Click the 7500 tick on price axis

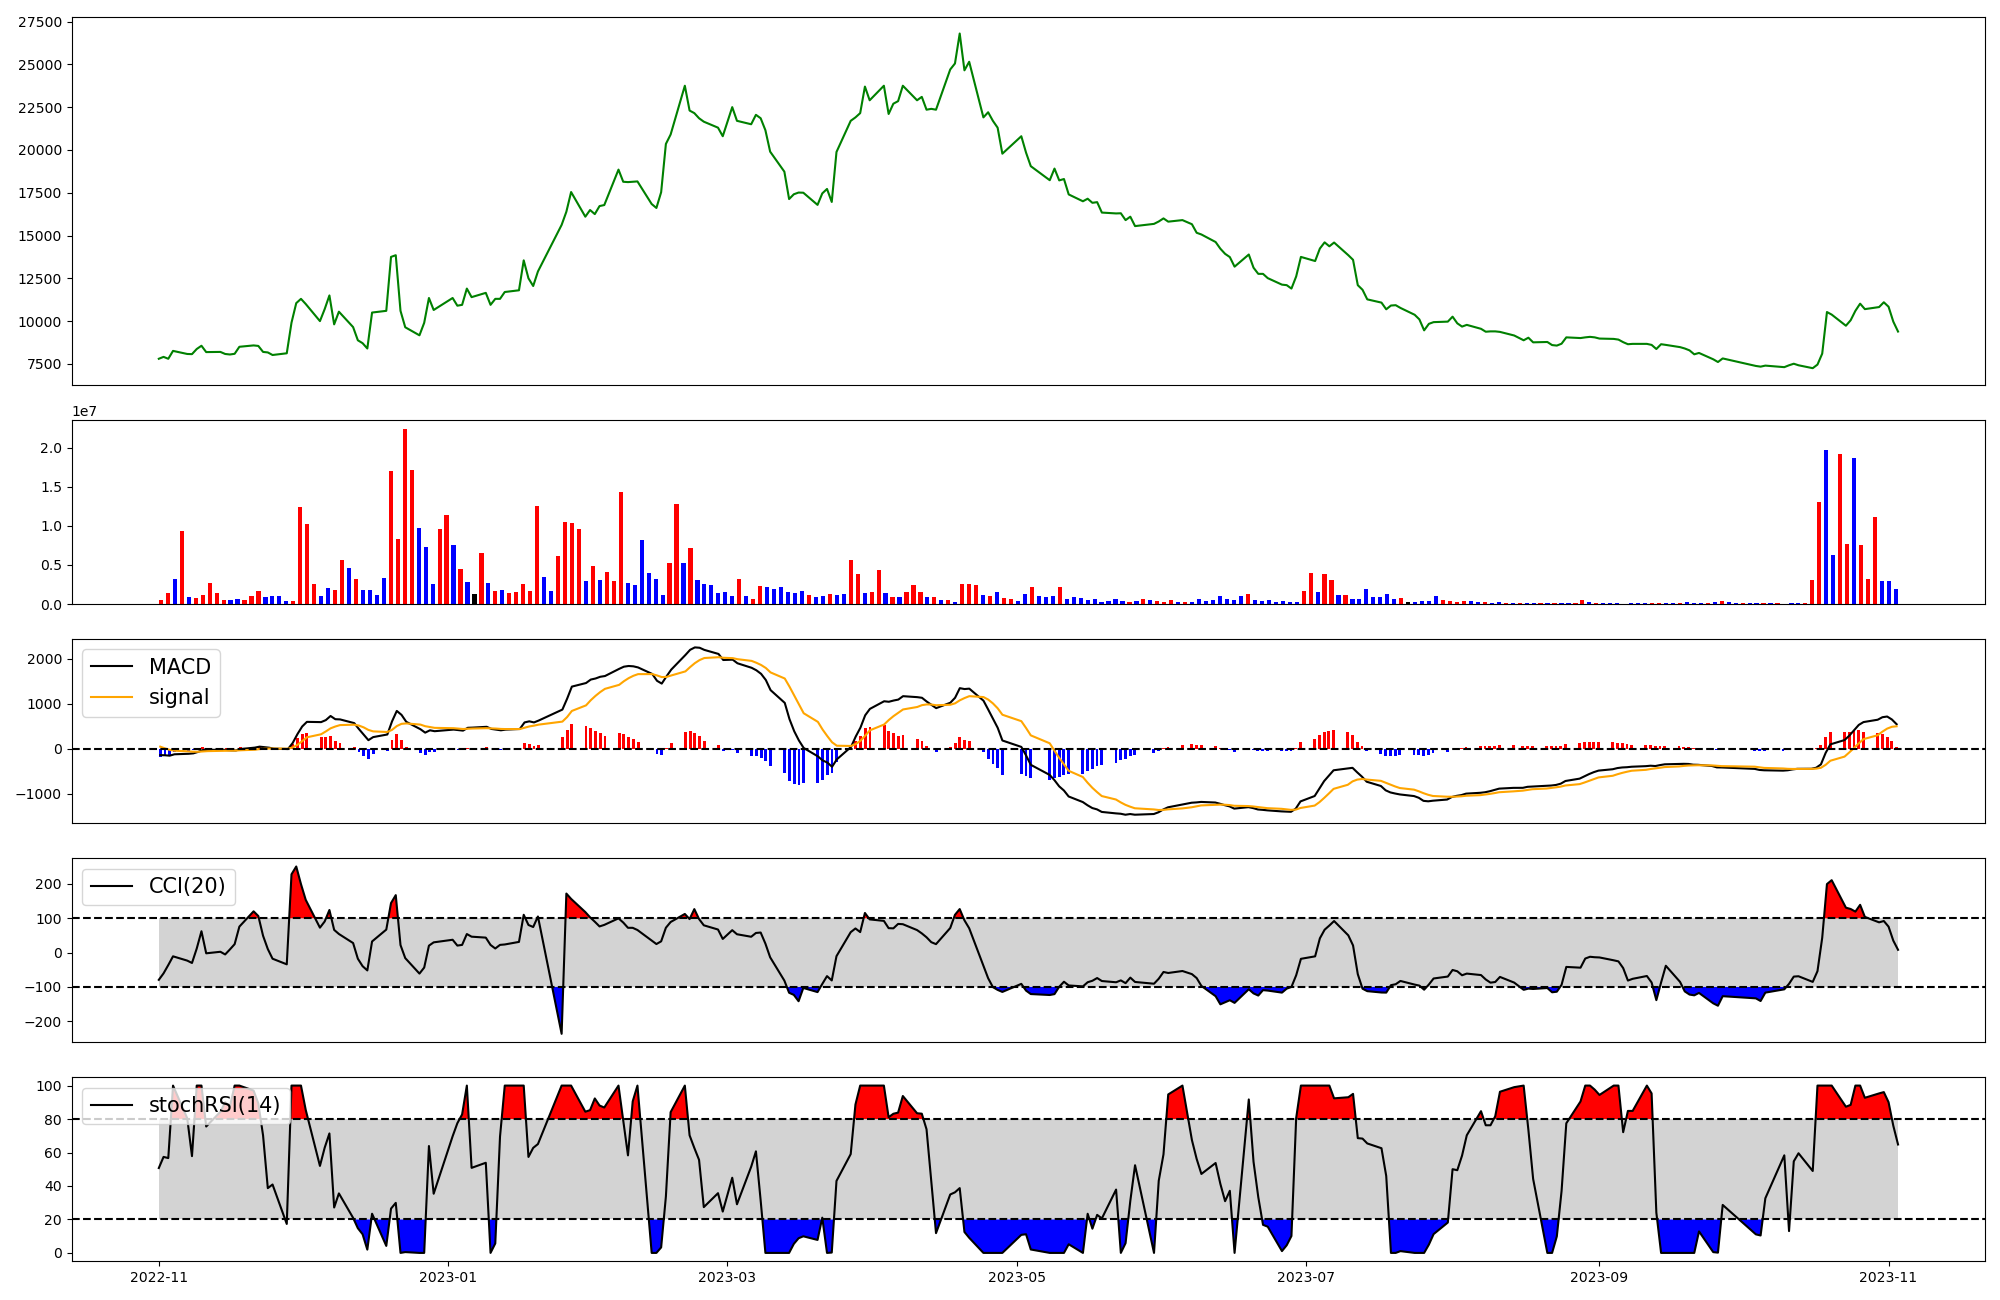pyautogui.click(x=44, y=364)
